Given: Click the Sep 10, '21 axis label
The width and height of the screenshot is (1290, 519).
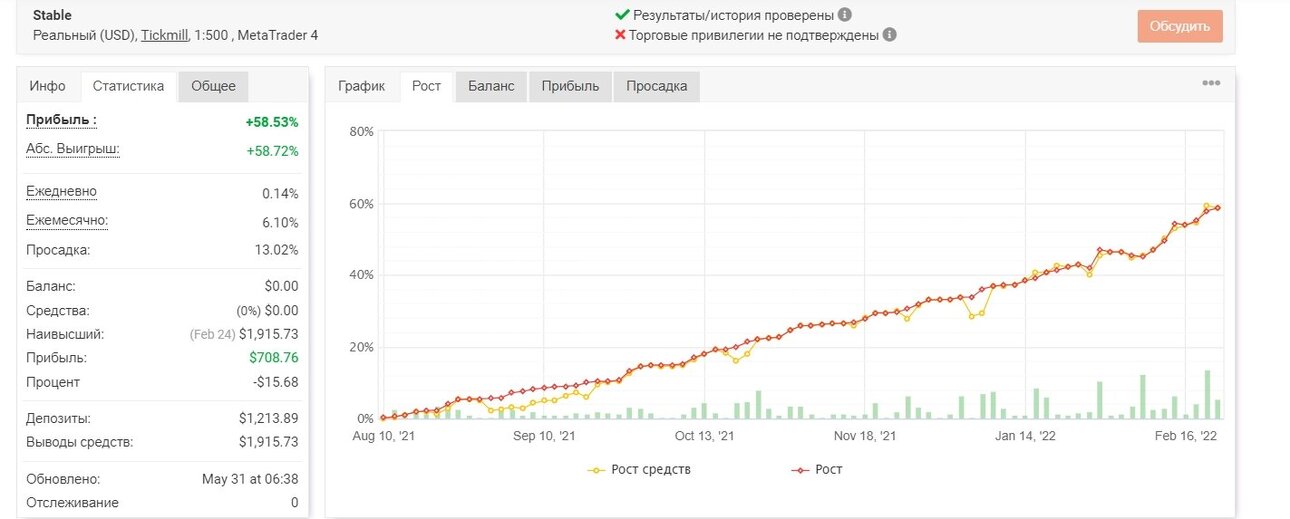Looking at the screenshot, I should (x=544, y=436).
